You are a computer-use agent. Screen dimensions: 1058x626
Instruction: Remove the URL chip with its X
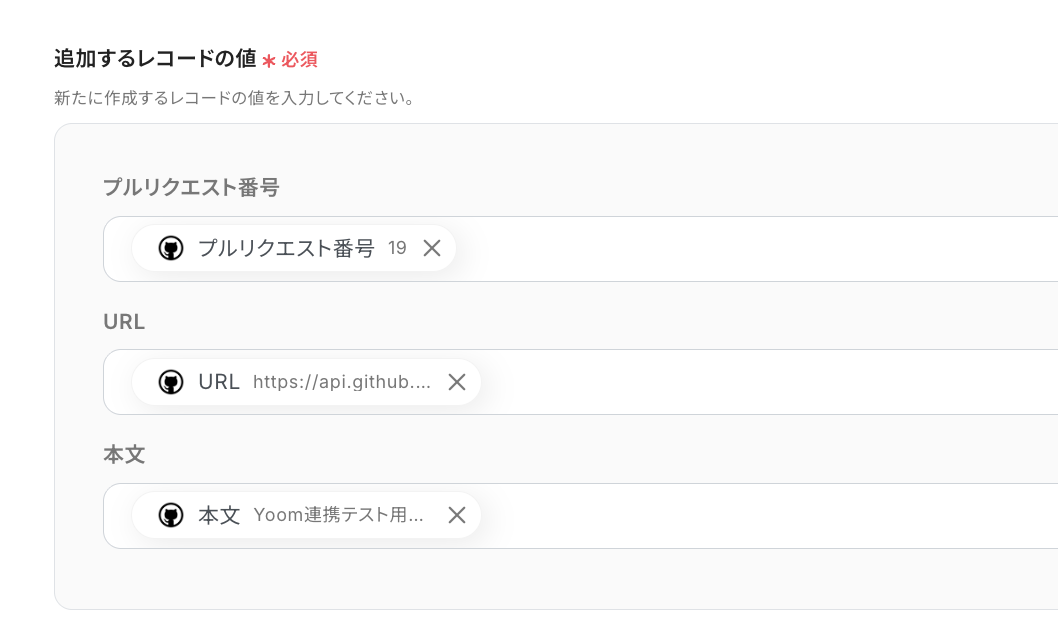coord(457,382)
